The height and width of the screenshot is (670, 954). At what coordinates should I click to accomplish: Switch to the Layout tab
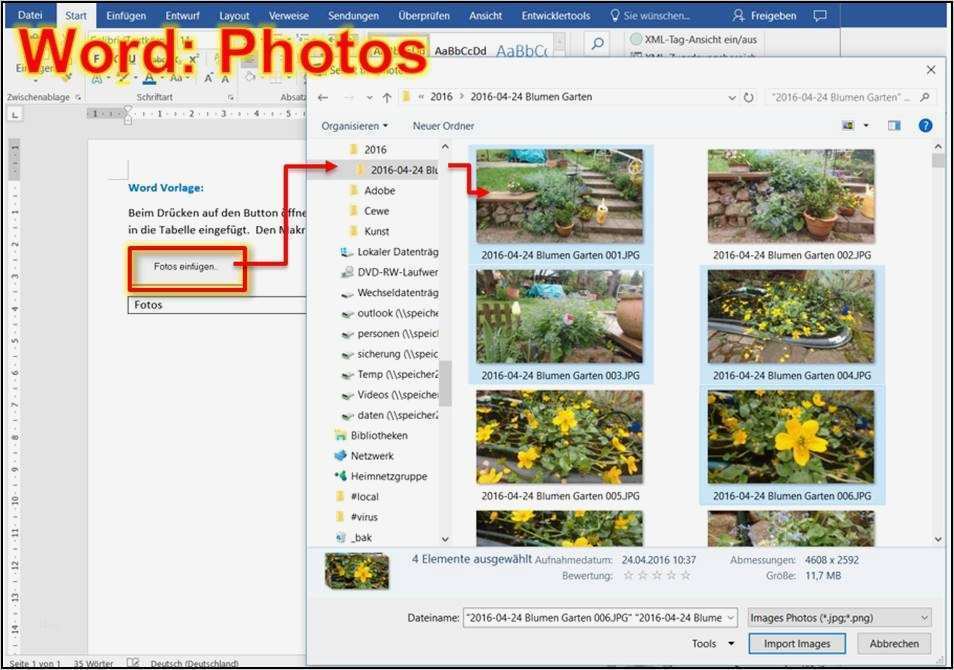tap(234, 16)
